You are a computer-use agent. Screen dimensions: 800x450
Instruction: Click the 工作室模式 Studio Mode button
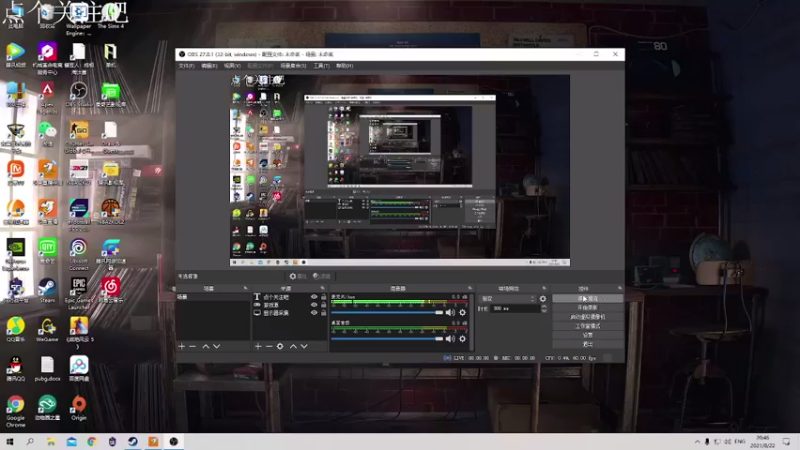pos(587,326)
